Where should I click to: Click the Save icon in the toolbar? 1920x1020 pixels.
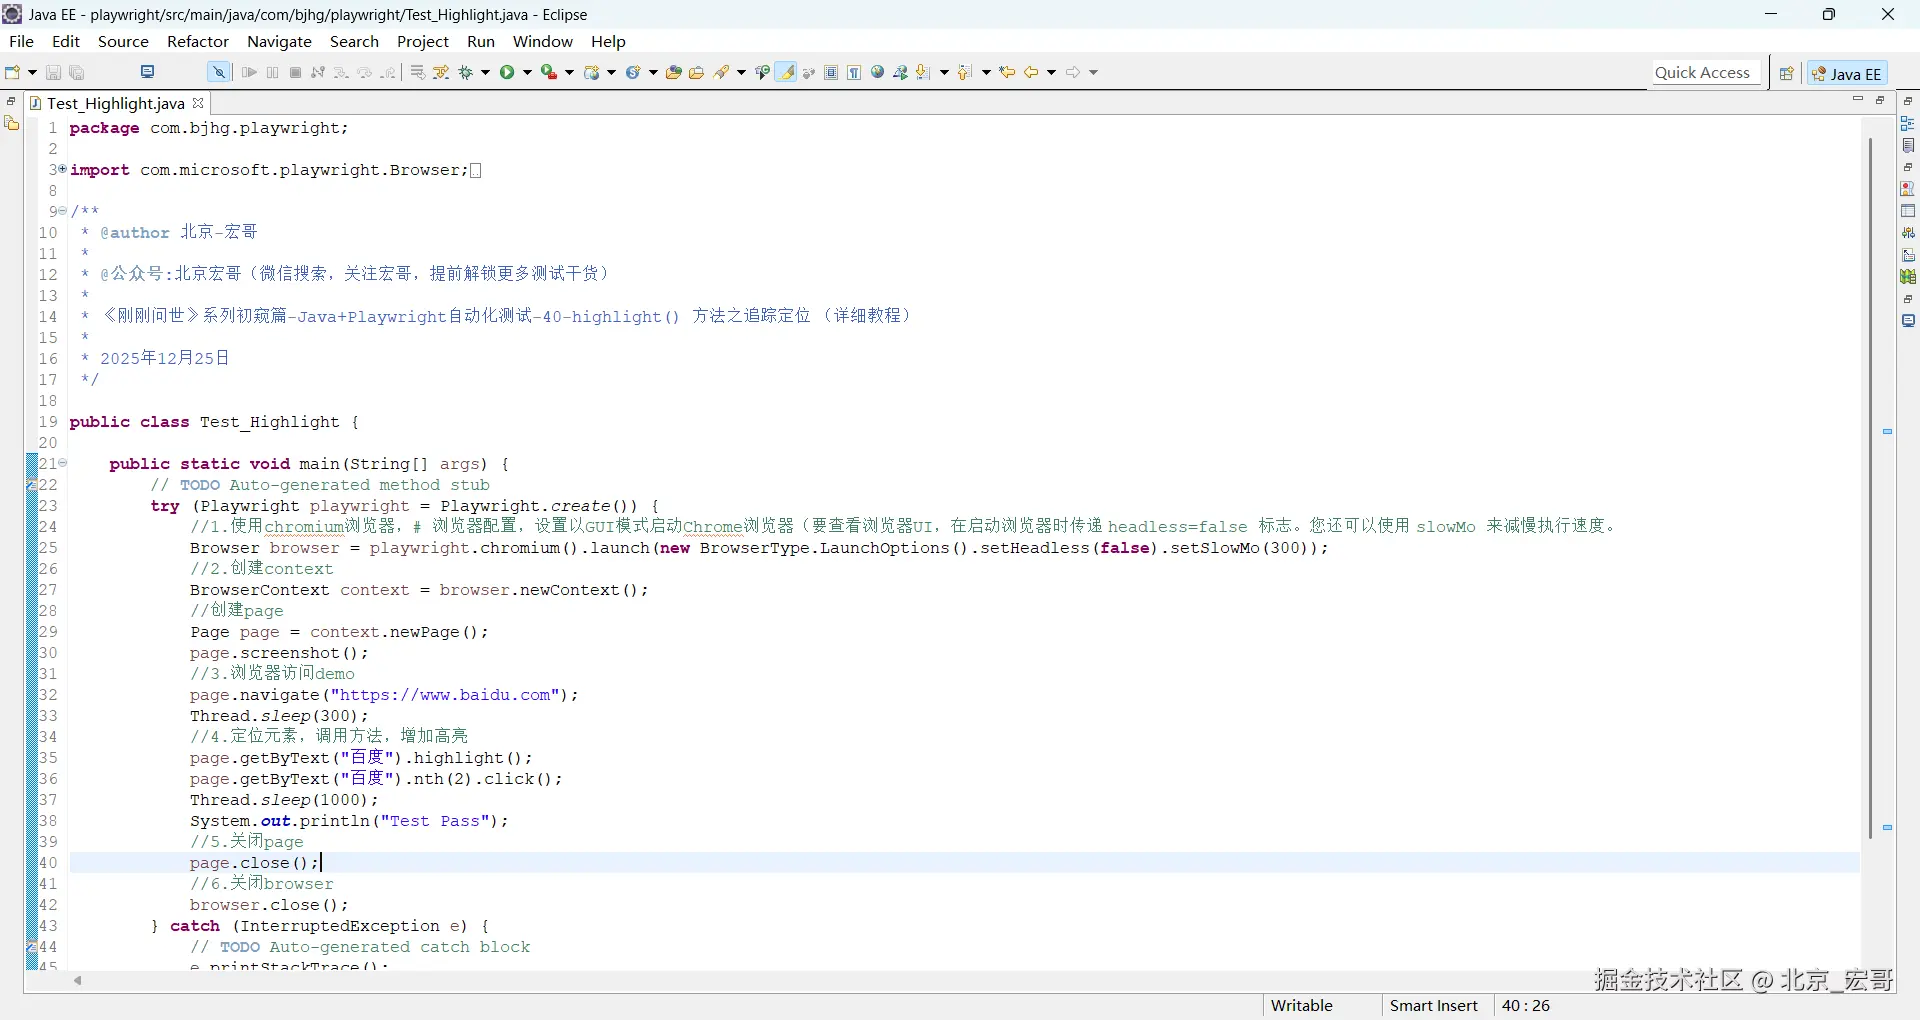[54, 72]
